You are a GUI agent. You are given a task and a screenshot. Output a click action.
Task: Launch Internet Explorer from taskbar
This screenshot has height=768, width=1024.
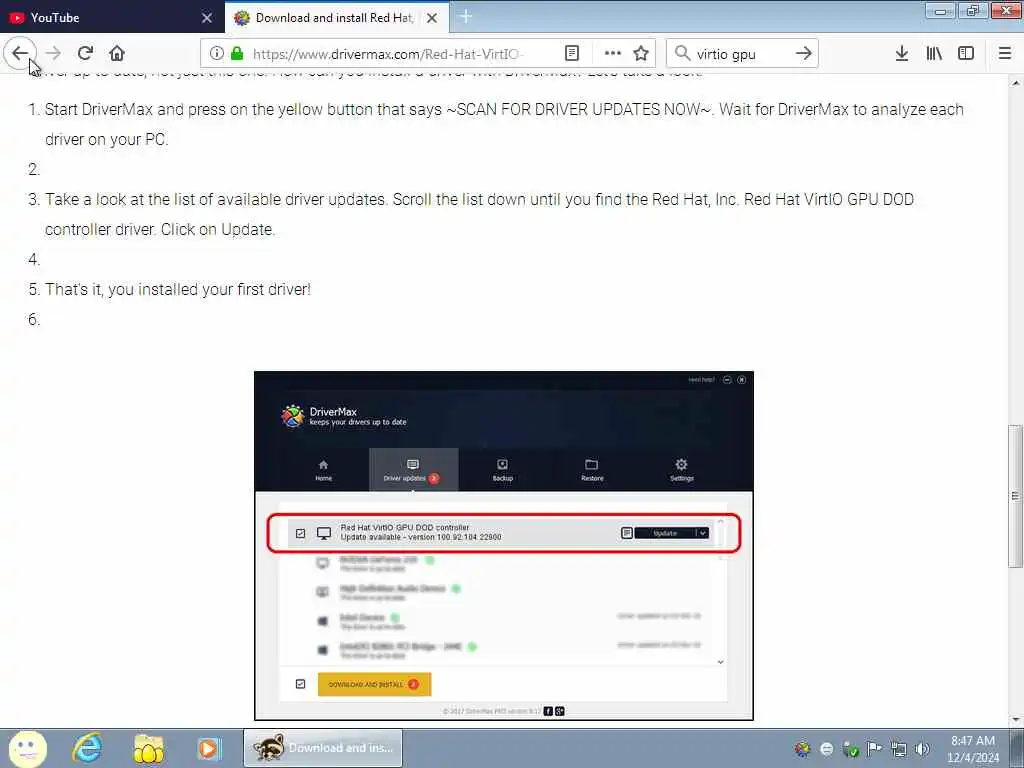tap(87, 748)
